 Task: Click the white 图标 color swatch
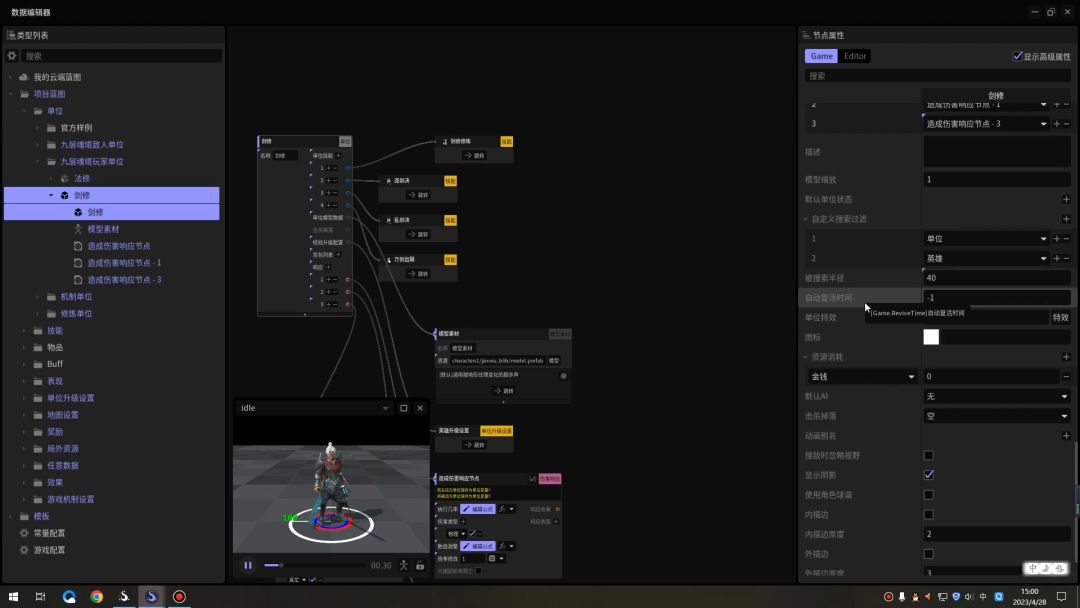point(931,337)
